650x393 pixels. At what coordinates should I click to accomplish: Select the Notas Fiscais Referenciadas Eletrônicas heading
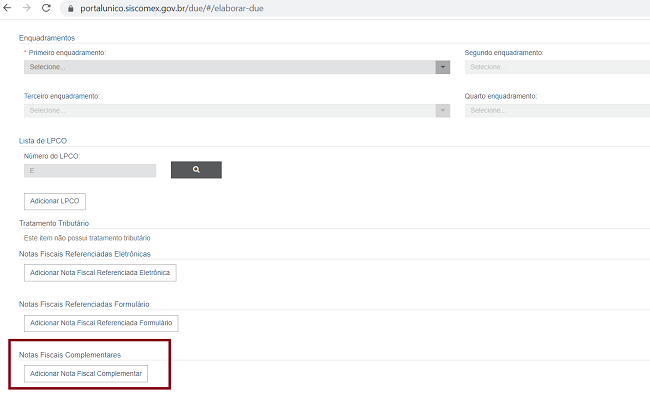point(85,254)
